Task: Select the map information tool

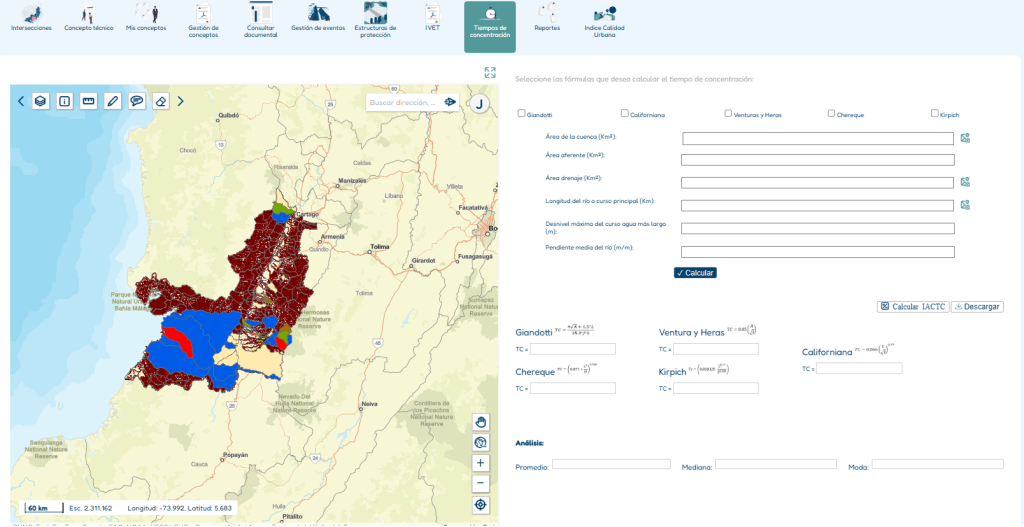Action: 65,101
